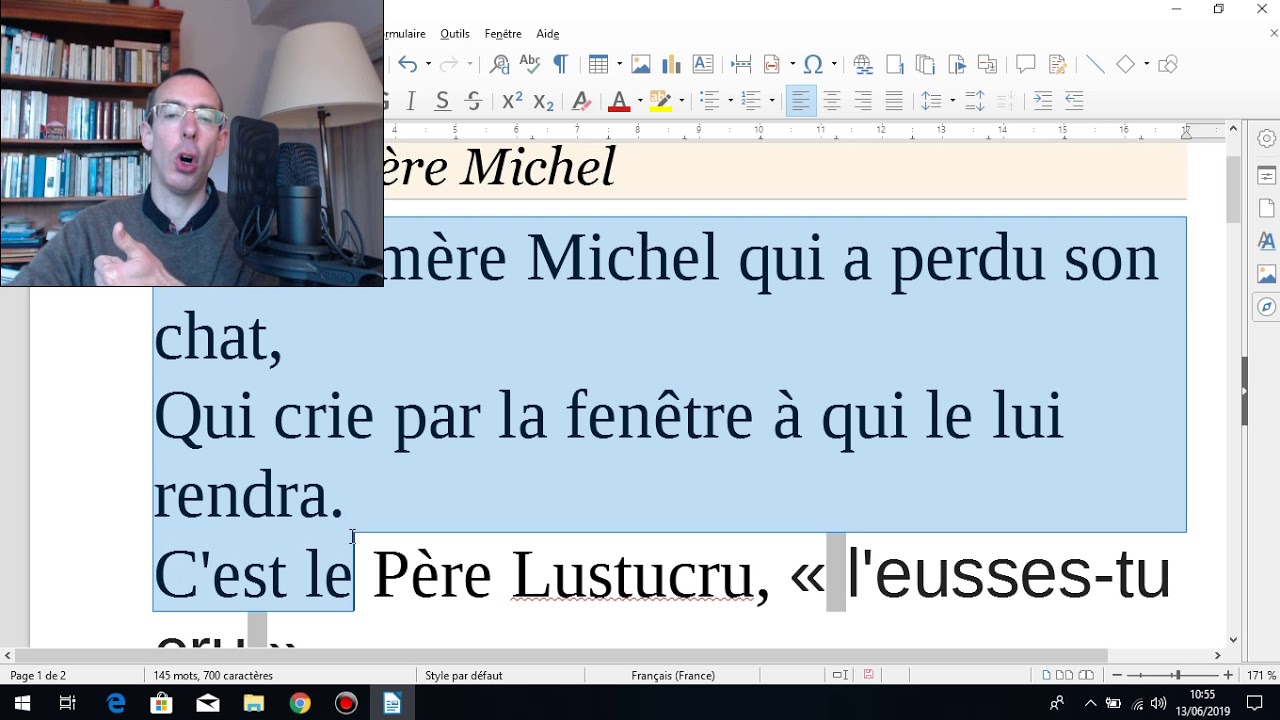The height and width of the screenshot is (720, 1280).
Task: Open the sidebar Gallery panel
Action: pyautogui.click(x=1267, y=274)
